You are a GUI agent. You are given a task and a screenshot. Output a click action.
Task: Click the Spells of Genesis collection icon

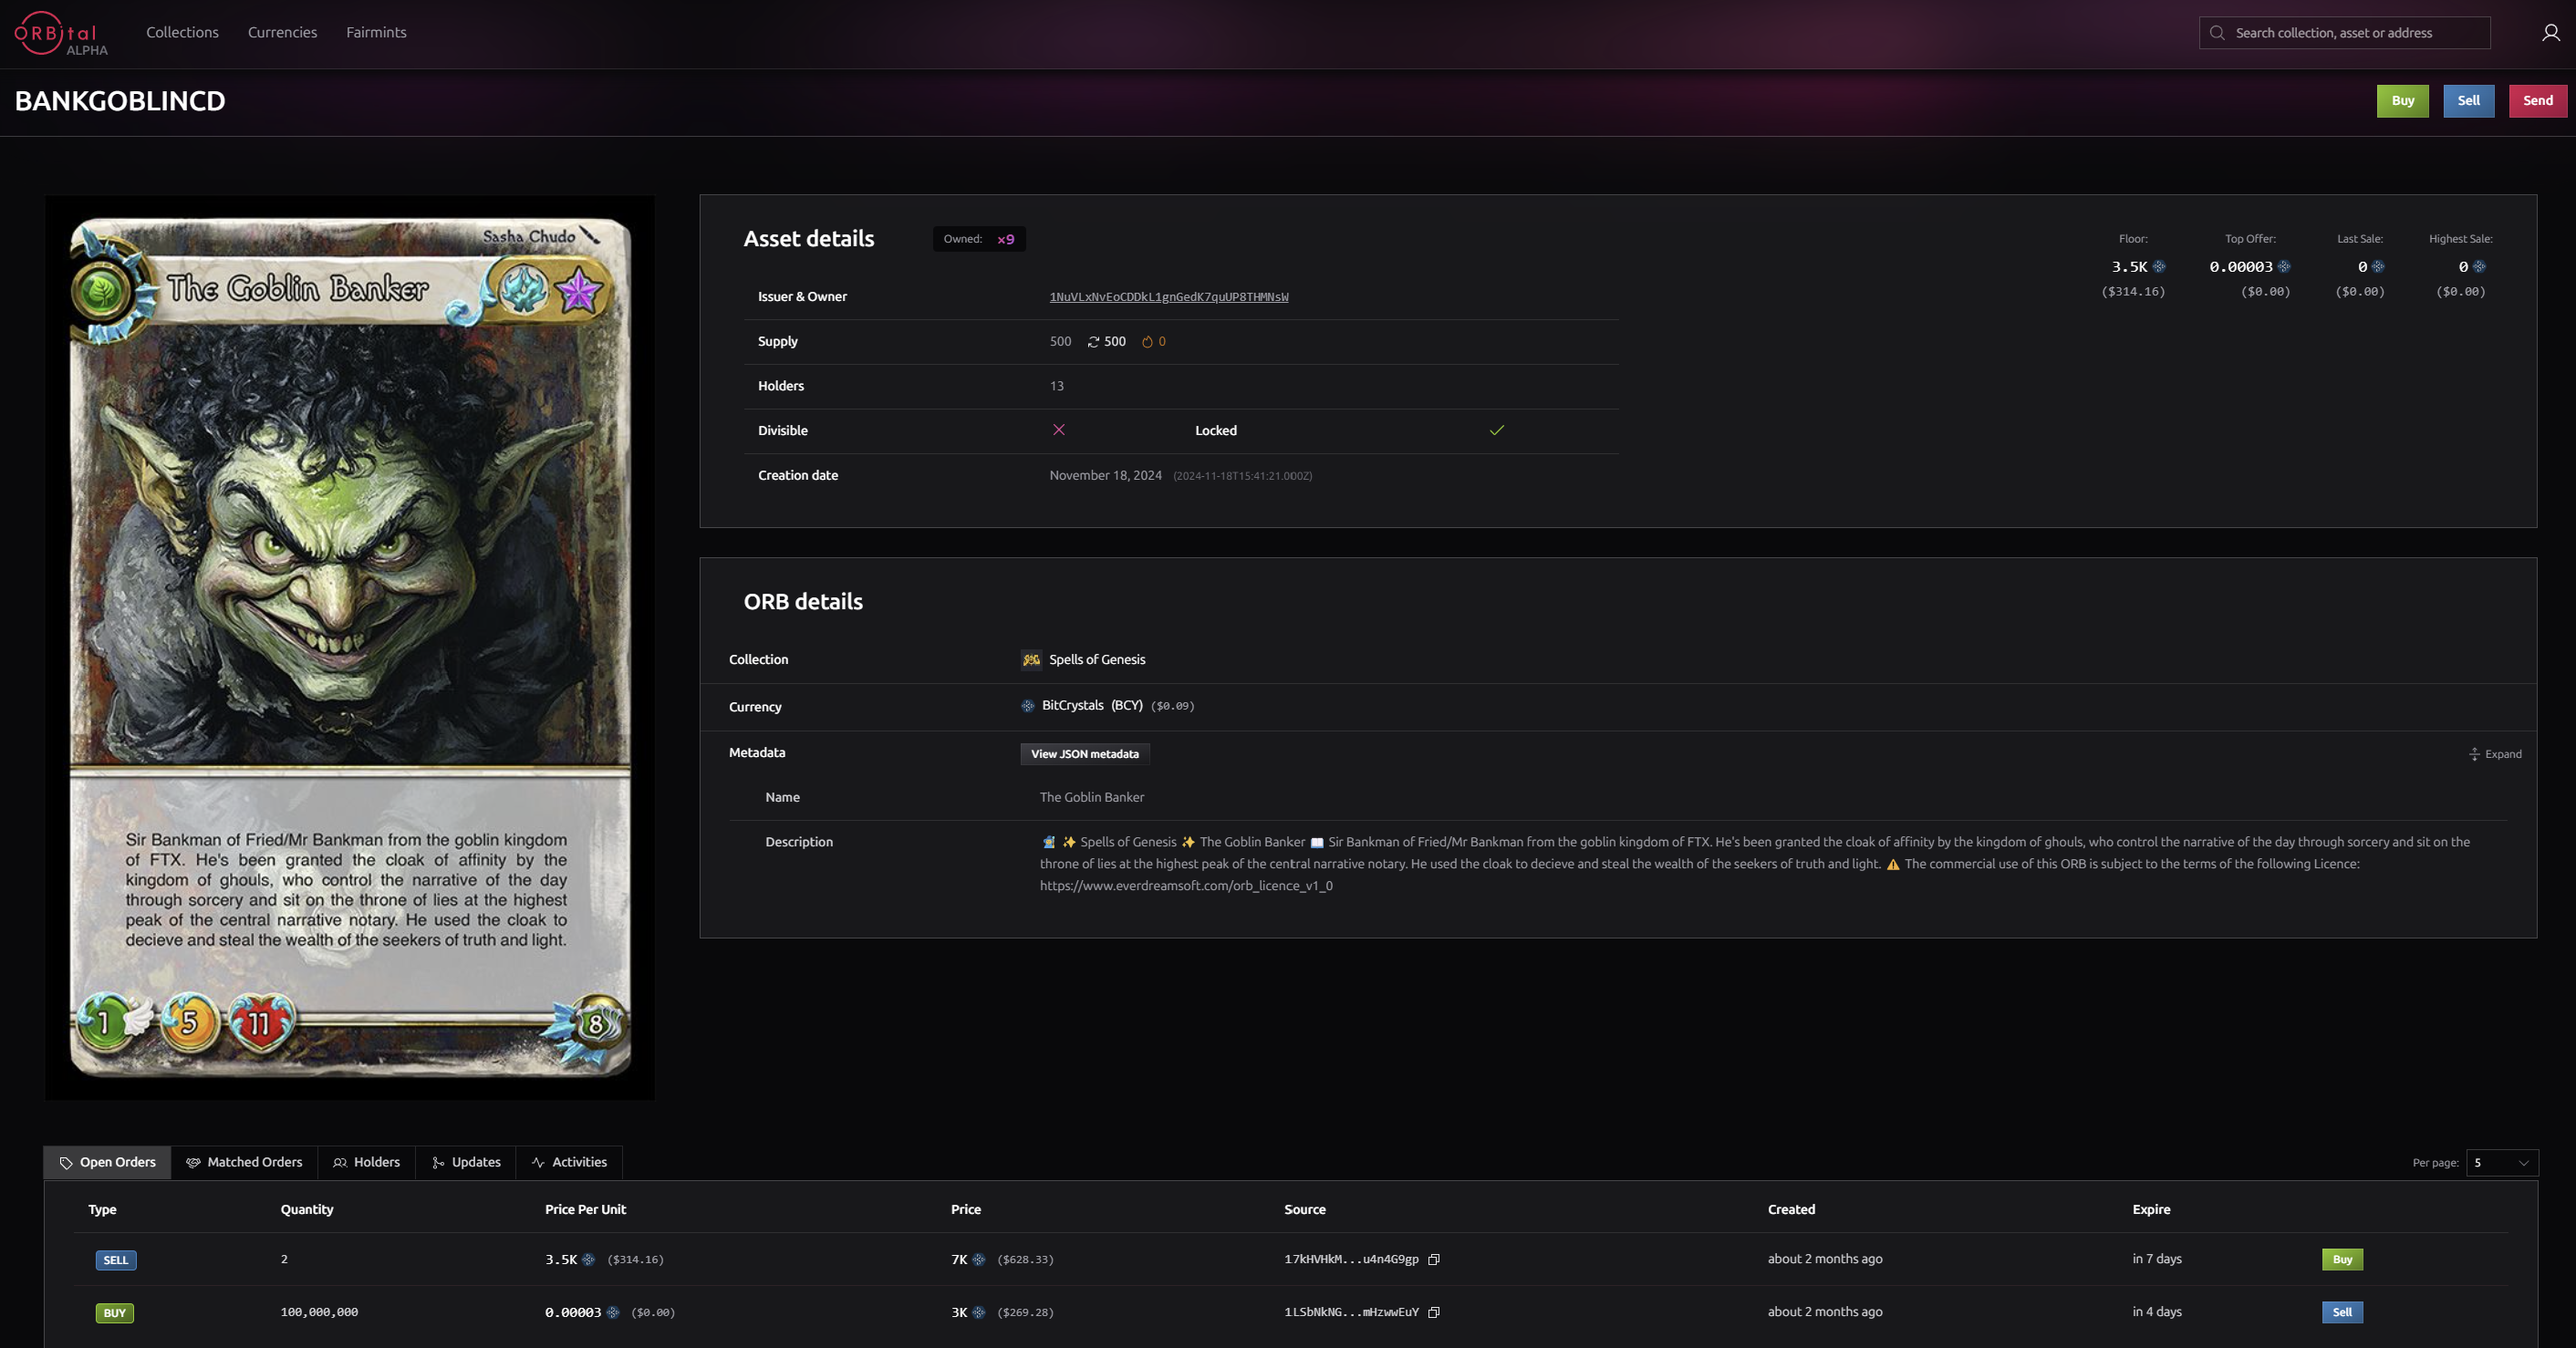[x=1031, y=660]
